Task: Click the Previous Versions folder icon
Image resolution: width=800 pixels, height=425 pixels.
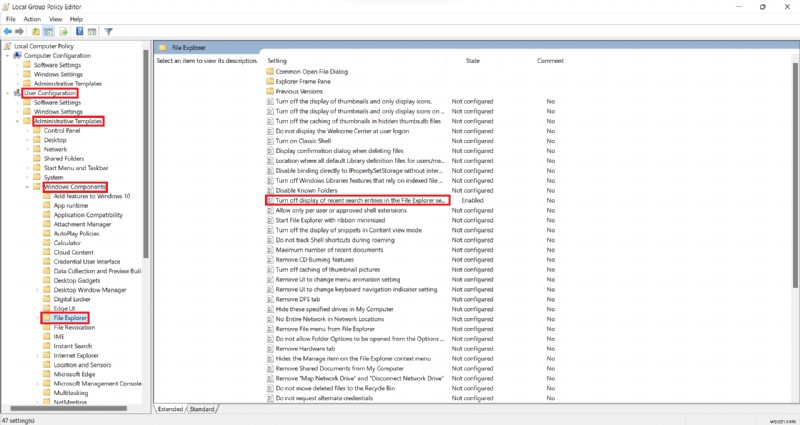Action: click(270, 91)
